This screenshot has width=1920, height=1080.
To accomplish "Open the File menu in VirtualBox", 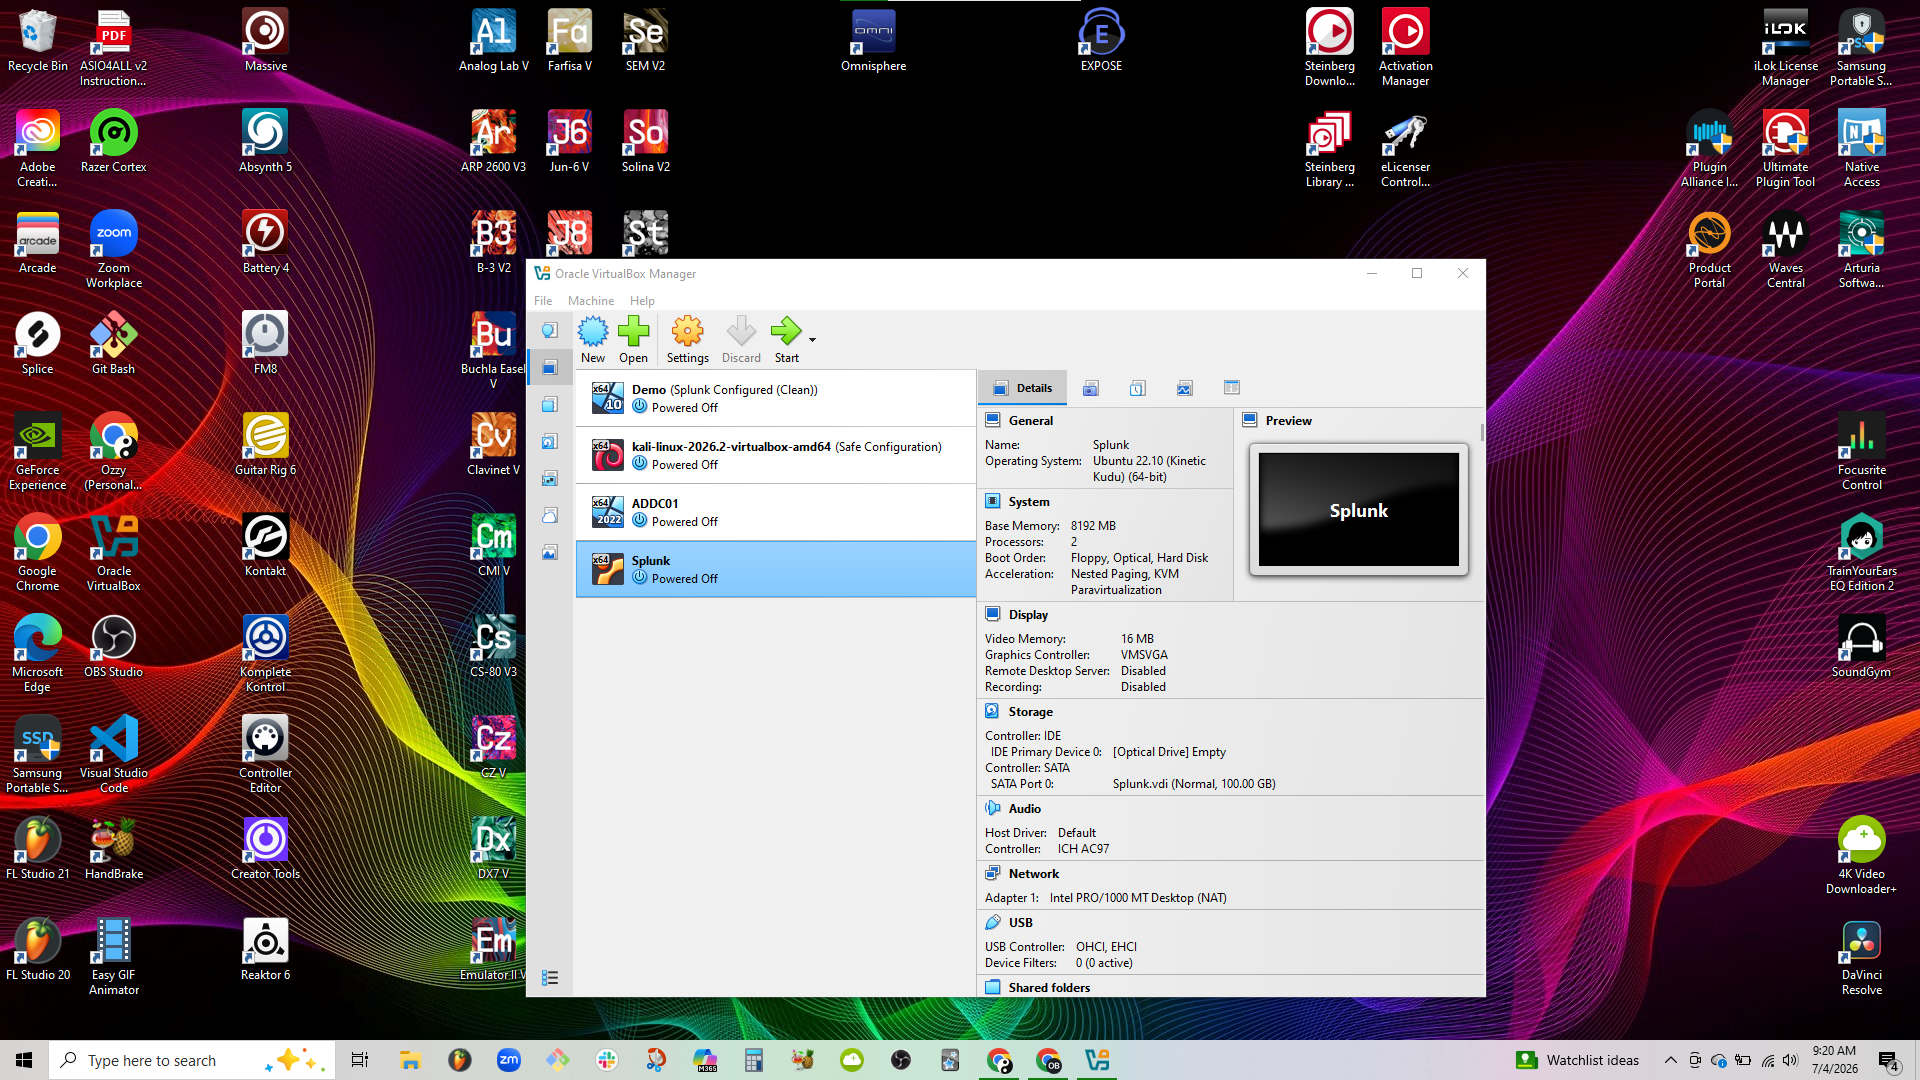I will [543, 301].
